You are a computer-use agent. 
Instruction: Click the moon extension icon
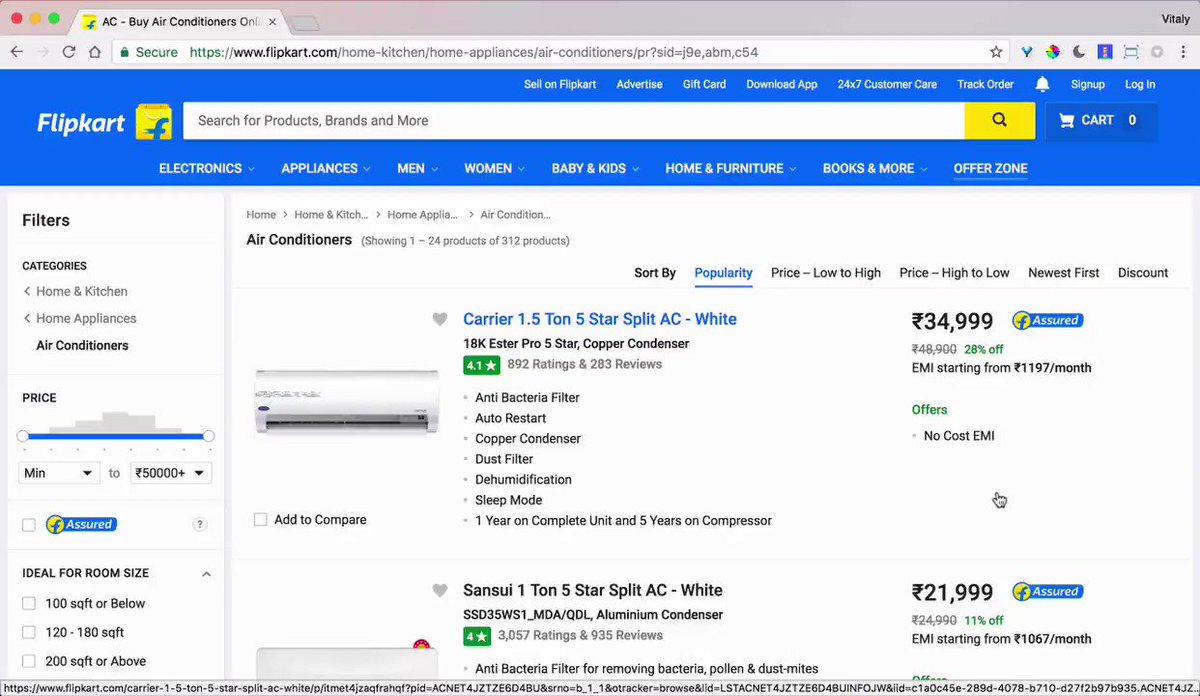point(1079,52)
